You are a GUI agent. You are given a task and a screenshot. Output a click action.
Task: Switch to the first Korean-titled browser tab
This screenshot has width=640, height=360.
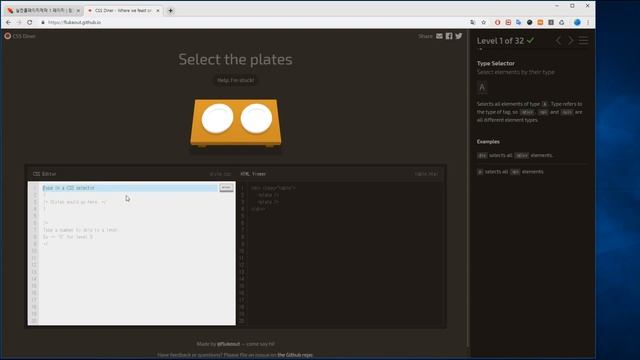click(x=43, y=11)
